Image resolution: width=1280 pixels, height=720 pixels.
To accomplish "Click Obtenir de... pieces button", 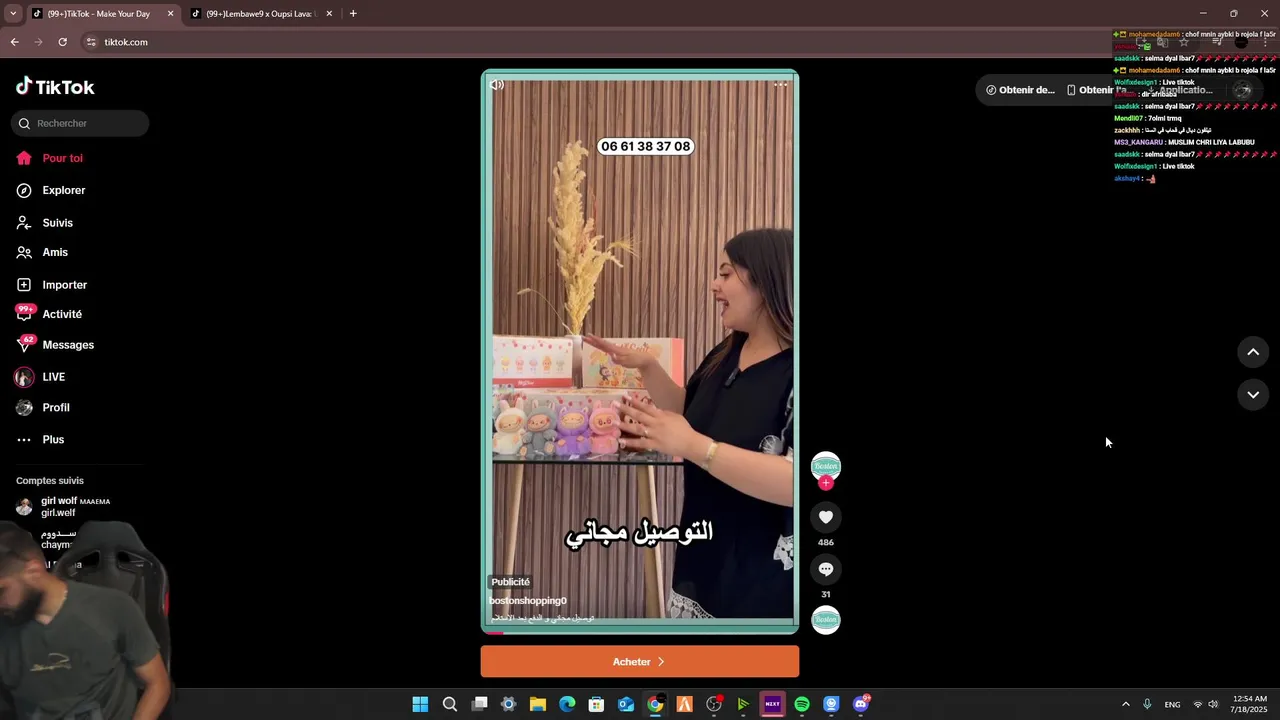I will click(x=1020, y=90).
